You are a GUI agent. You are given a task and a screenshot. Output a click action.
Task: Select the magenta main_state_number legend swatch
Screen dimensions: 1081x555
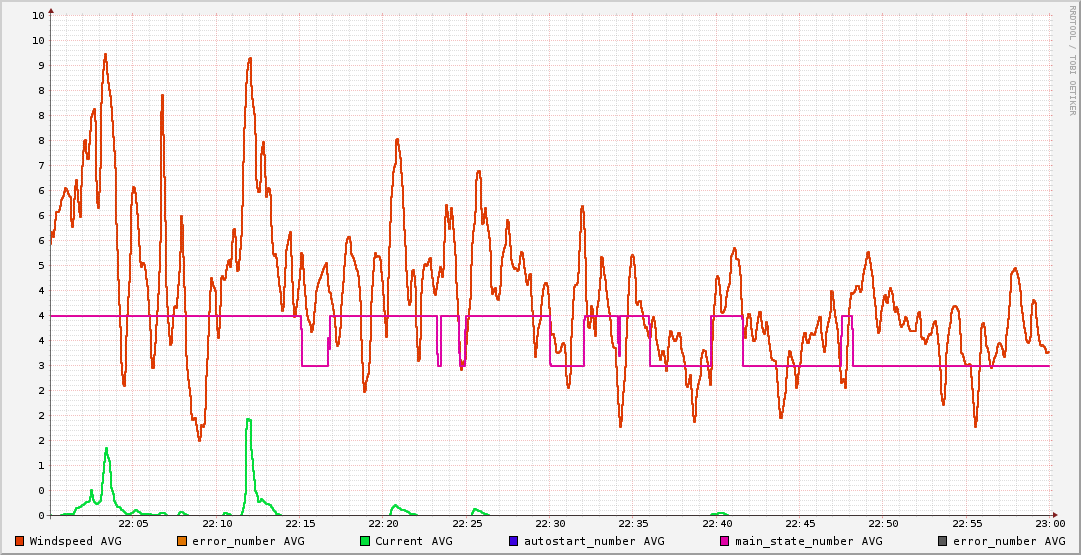point(724,541)
